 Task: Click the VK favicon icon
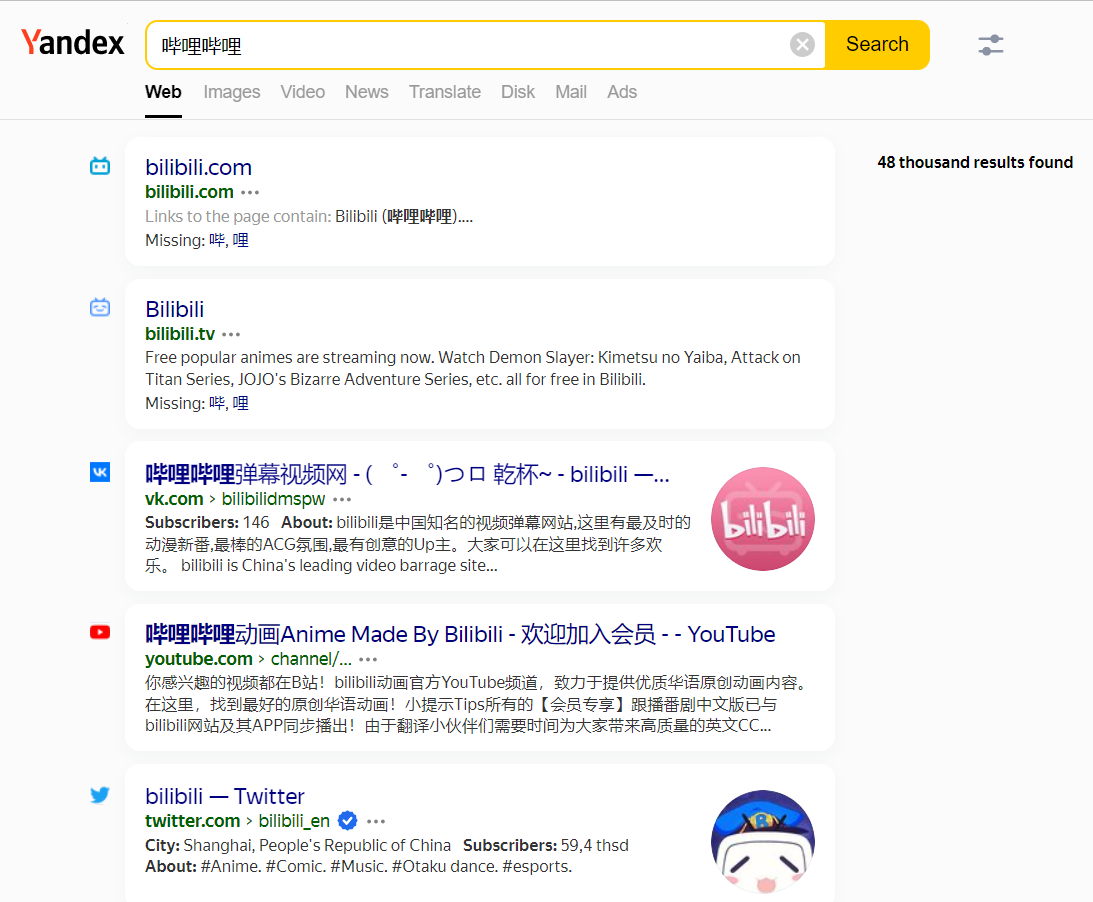(100, 472)
